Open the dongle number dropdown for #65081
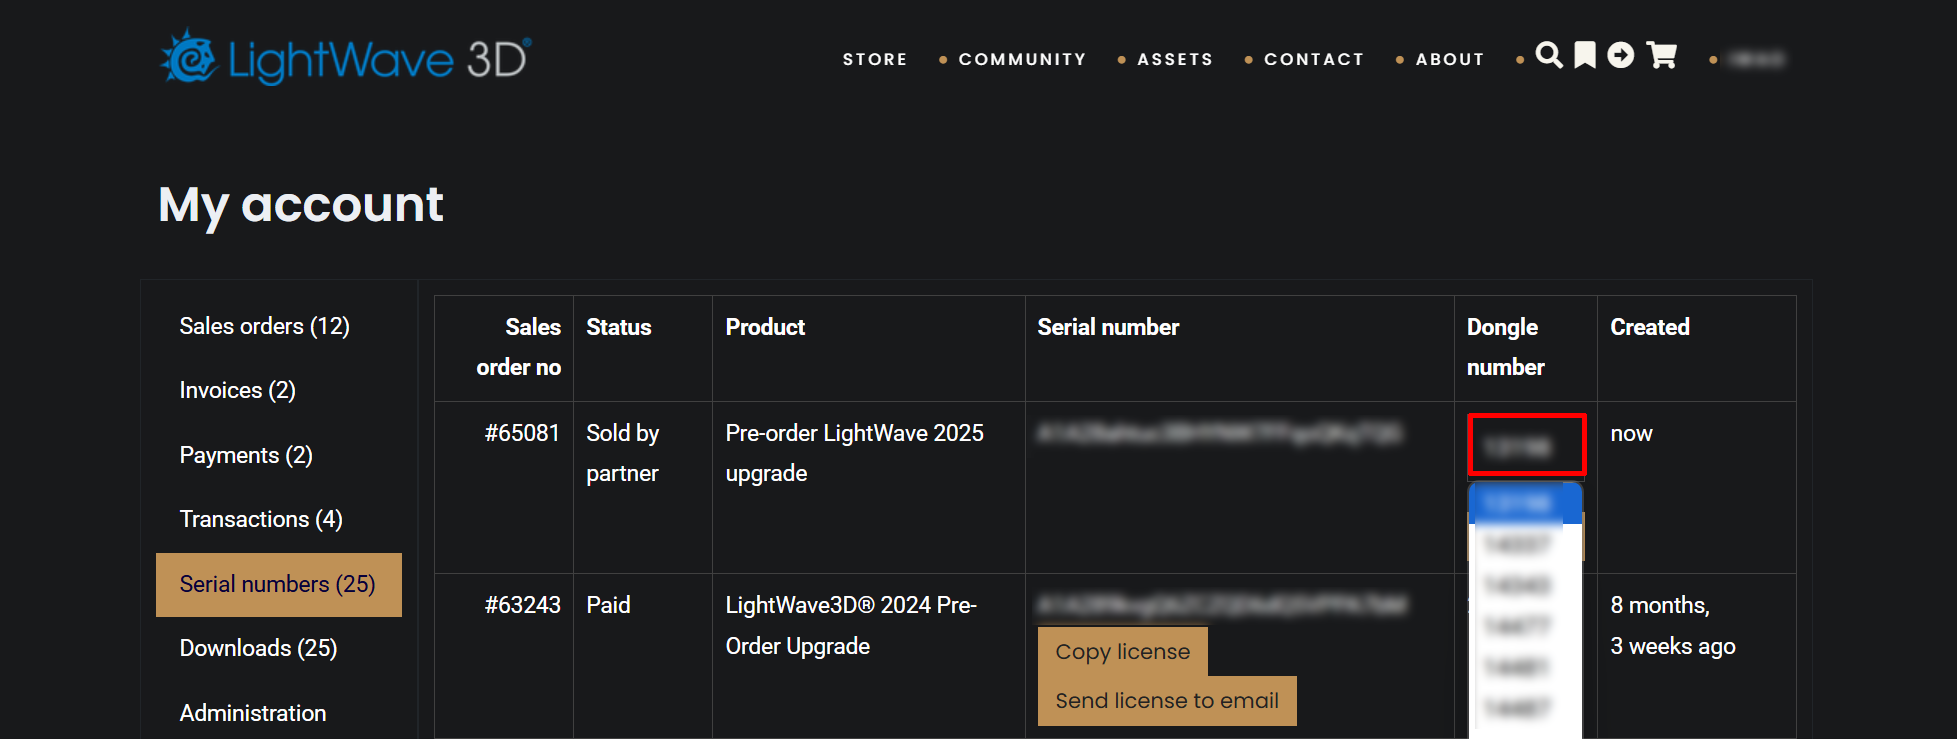 tap(1526, 444)
